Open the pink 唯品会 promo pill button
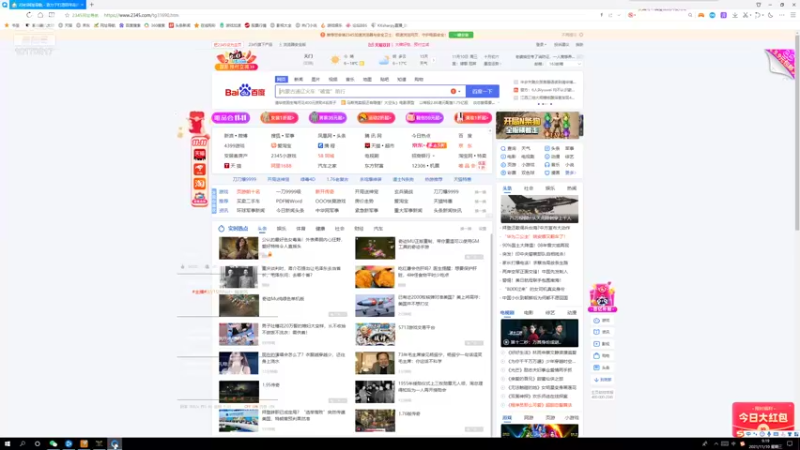The height and width of the screenshot is (450, 800). (x=231, y=118)
